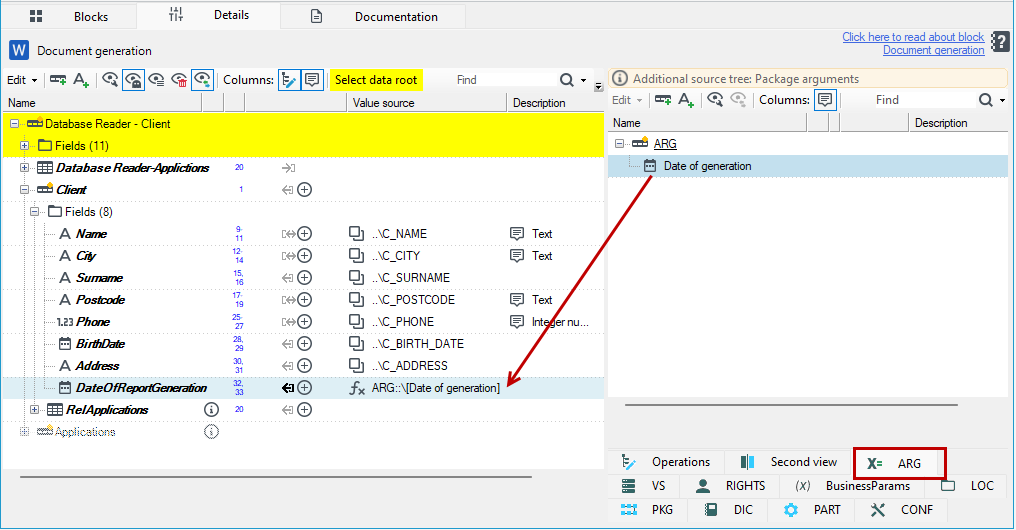Image resolution: width=1016 pixels, height=530 pixels.
Task: Open the Edit dropdown in left toolbar
Action: click(22, 80)
